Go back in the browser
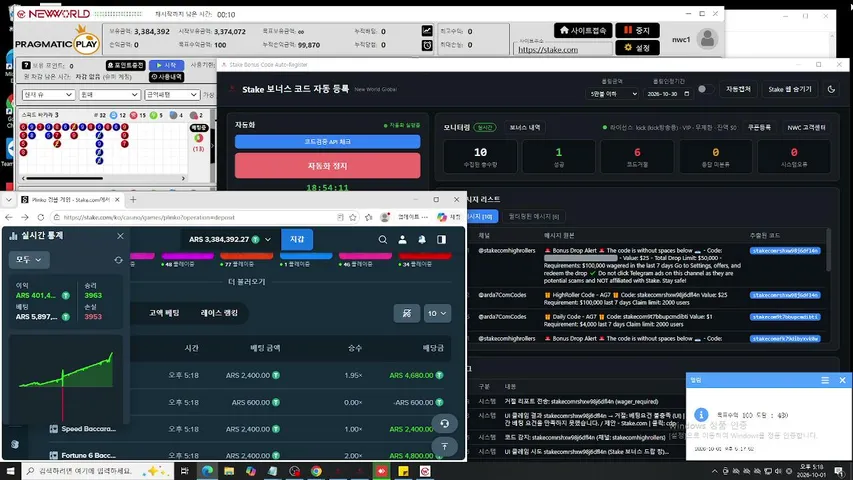The height and width of the screenshot is (480, 853). tap(9, 217)
